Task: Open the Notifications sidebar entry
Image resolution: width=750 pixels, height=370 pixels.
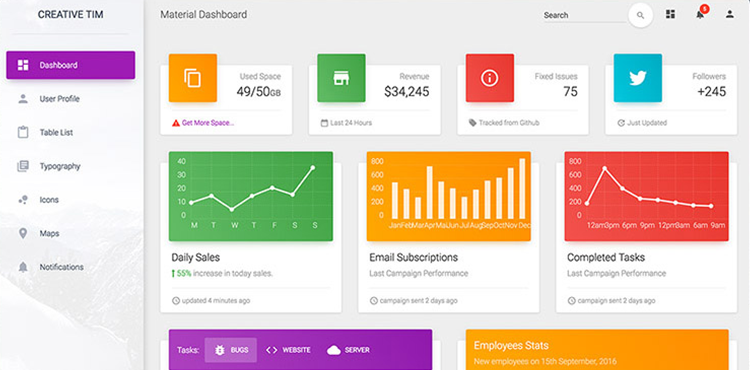Action: click(71, 267)
